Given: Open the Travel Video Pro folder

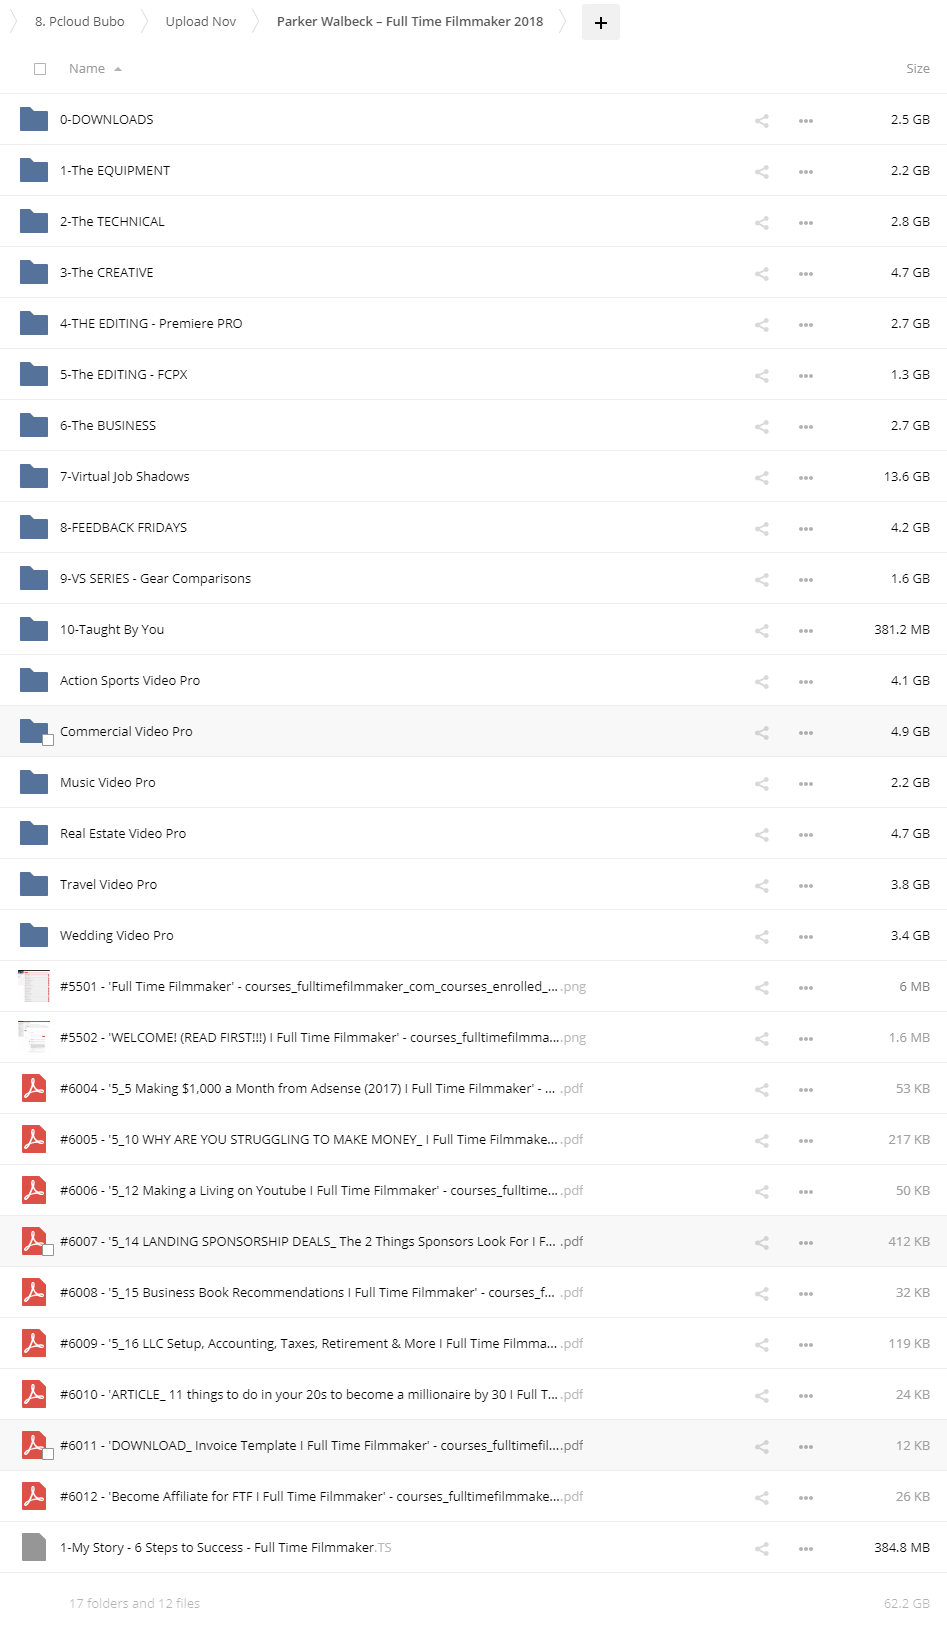Looking at the screenshot, I should [109, 884].
